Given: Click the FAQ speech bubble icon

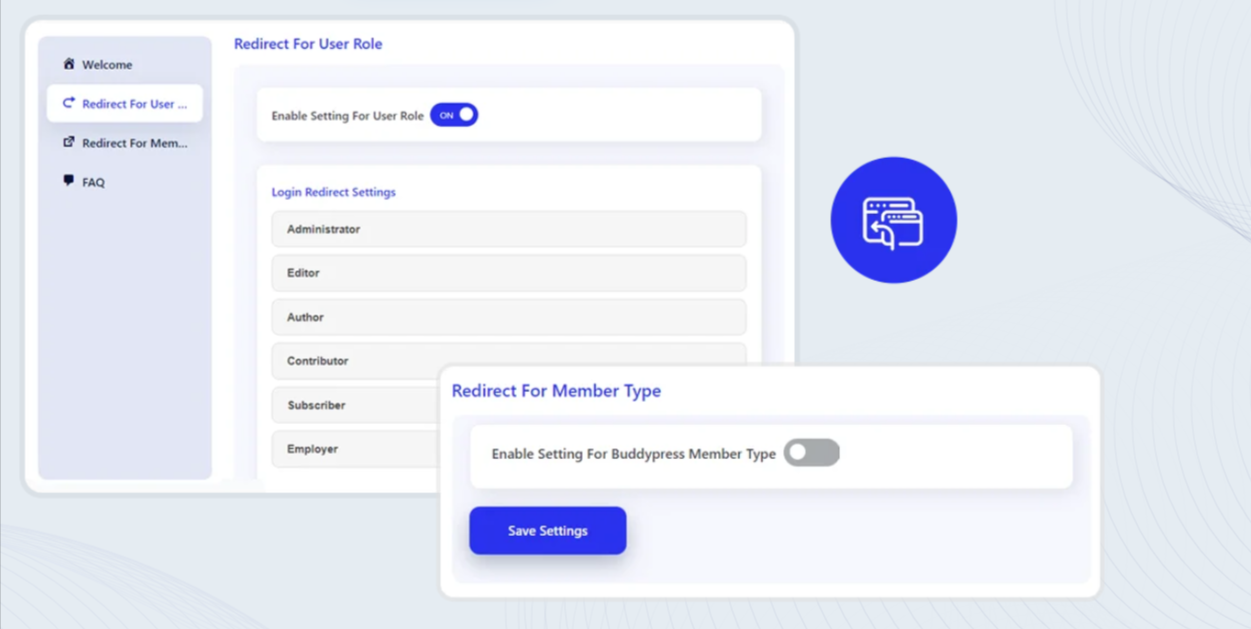Looking at the screenshot, I should pos(68,181).
